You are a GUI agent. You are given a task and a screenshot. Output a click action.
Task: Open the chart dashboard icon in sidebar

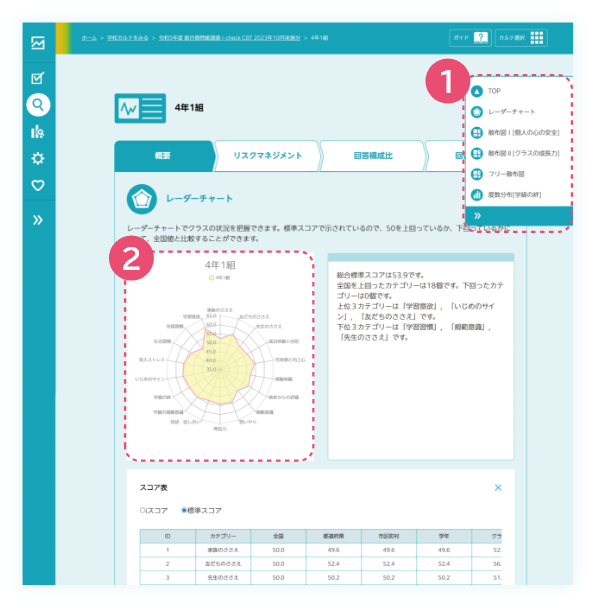pos(38,43)
